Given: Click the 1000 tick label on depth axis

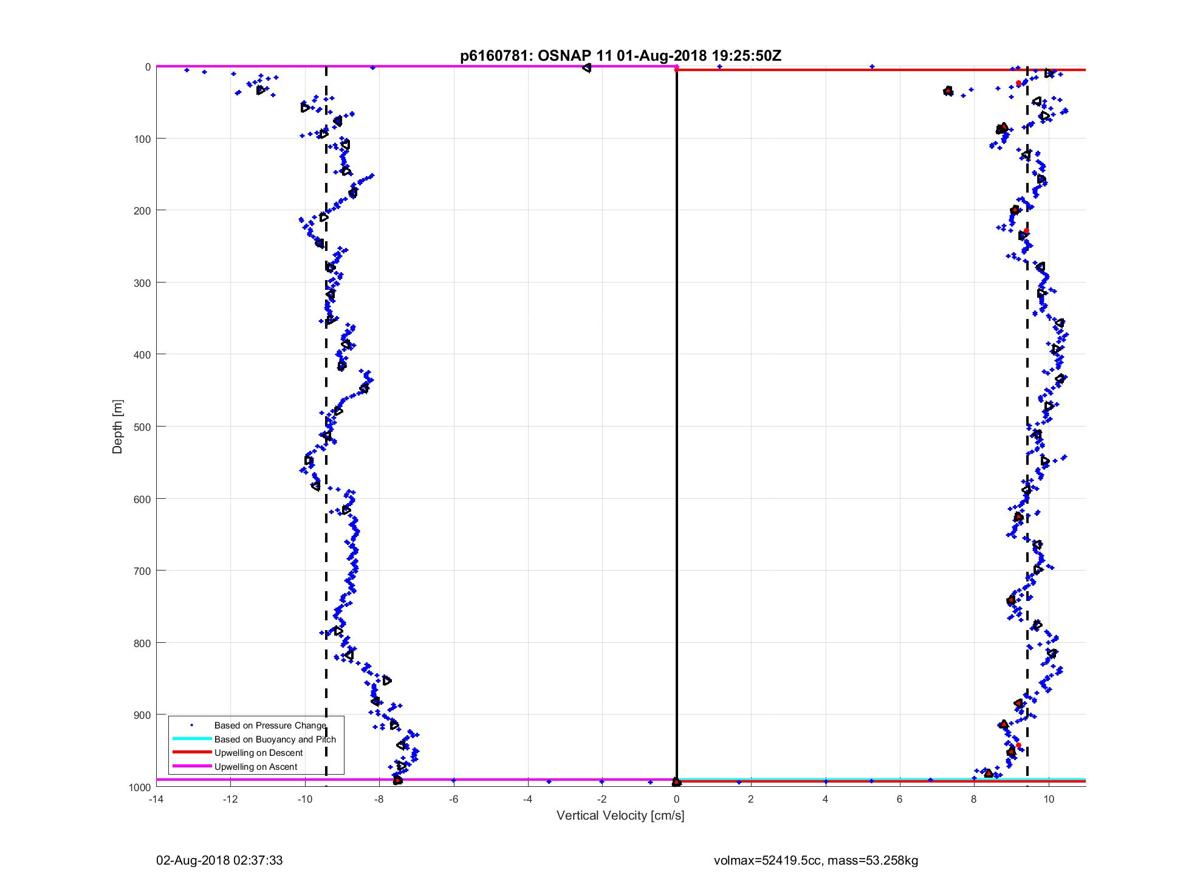Looking at the screenshot, I should point(138,787).
